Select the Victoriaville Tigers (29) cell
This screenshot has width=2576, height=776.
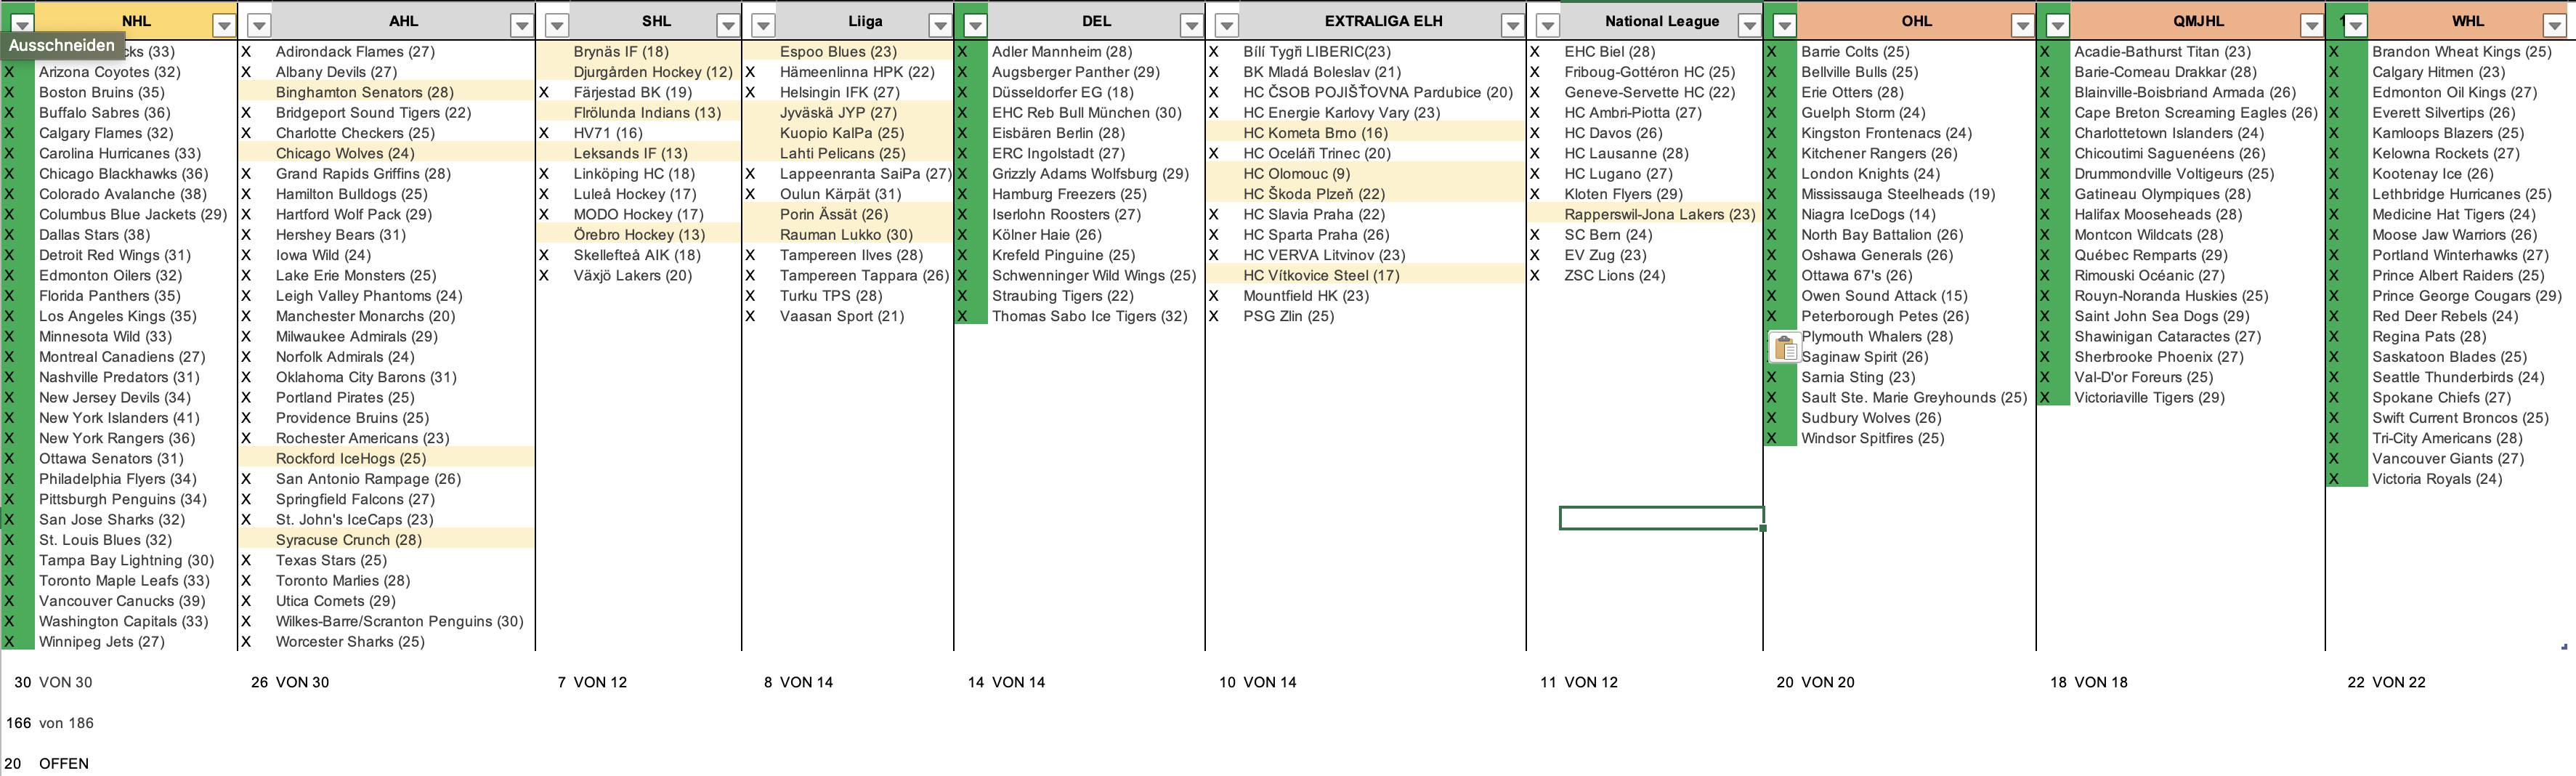(2197, 398)
